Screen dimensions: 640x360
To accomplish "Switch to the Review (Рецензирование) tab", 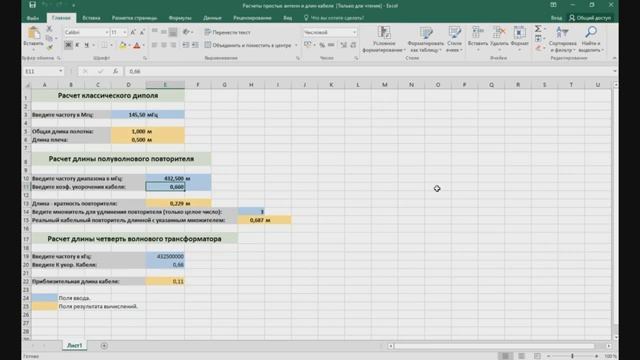I will click(252, 18).
